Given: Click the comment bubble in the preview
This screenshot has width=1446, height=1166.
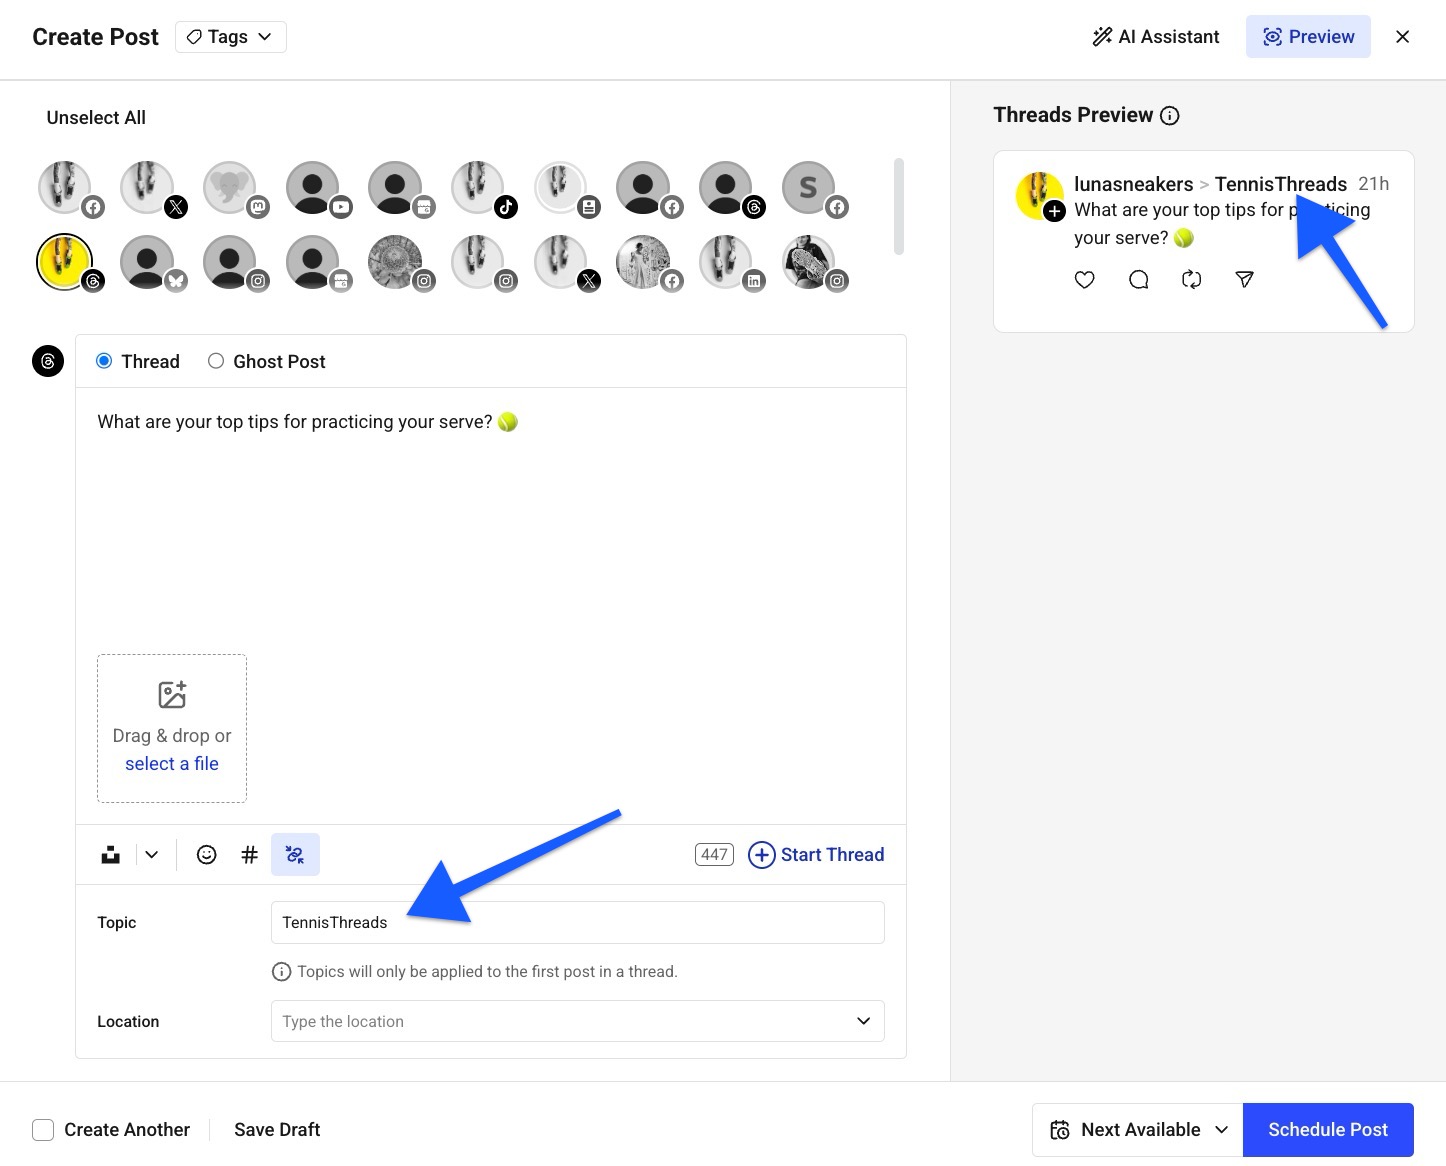Looking at the screenshot, I should (1138, 280).
